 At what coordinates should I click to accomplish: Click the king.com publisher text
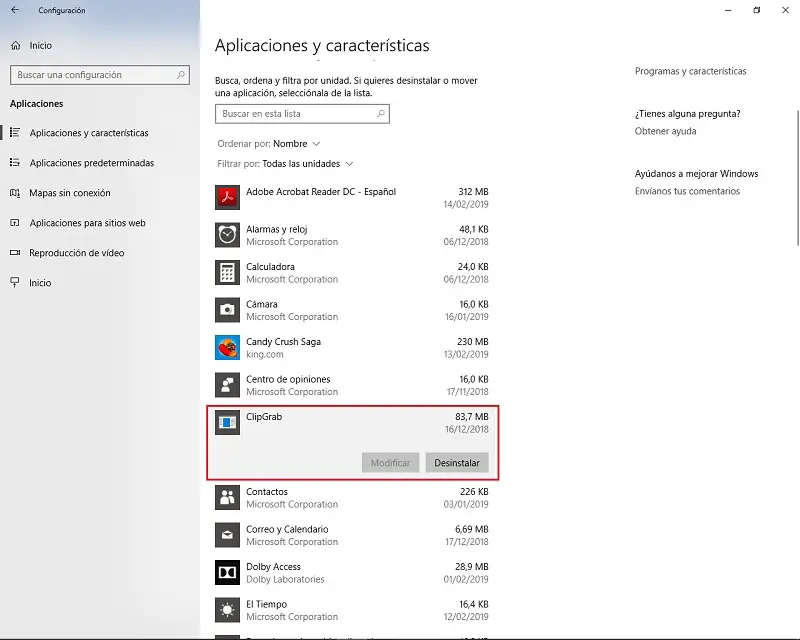[265, 354]
